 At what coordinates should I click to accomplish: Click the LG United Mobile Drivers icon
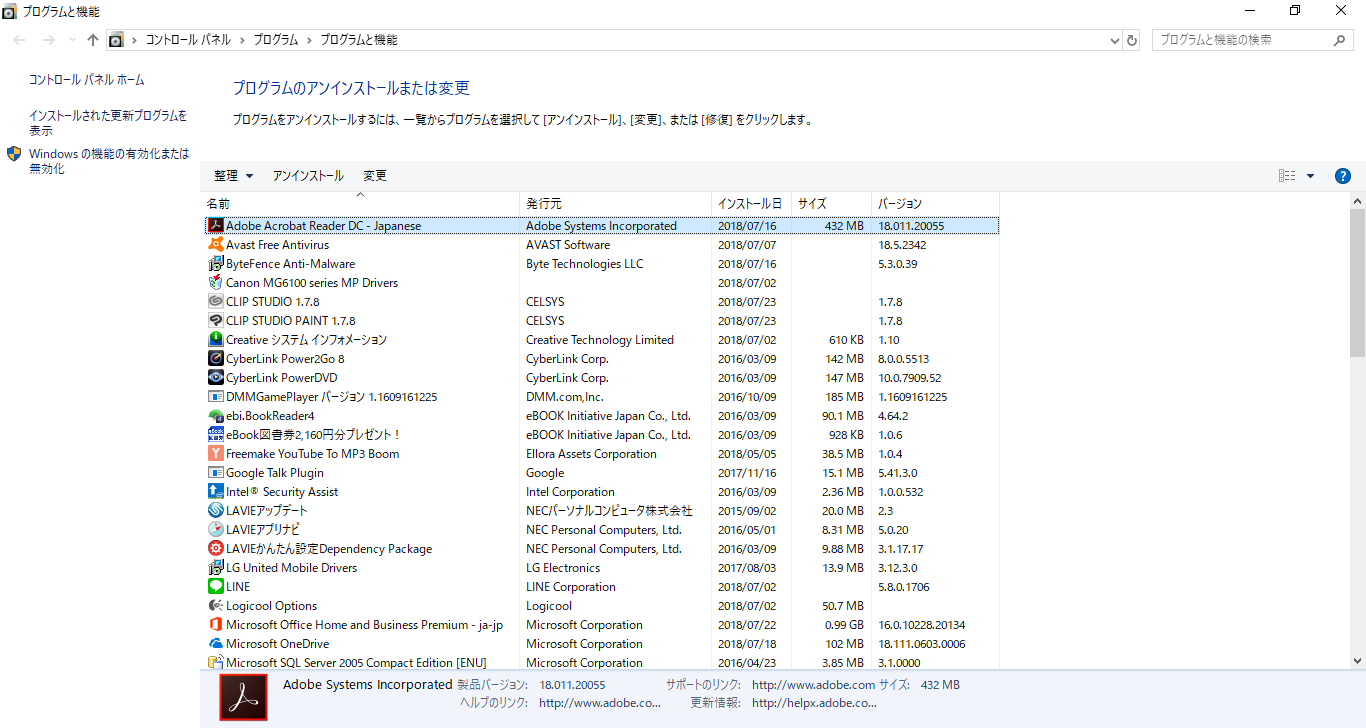click(x=215, y=568)
